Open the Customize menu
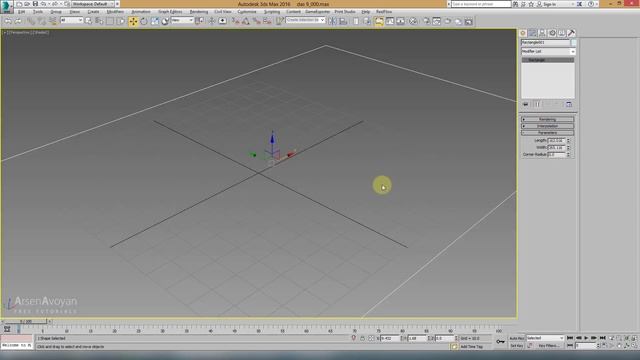The height and width of the screenshot is (360, 640). 247,12
